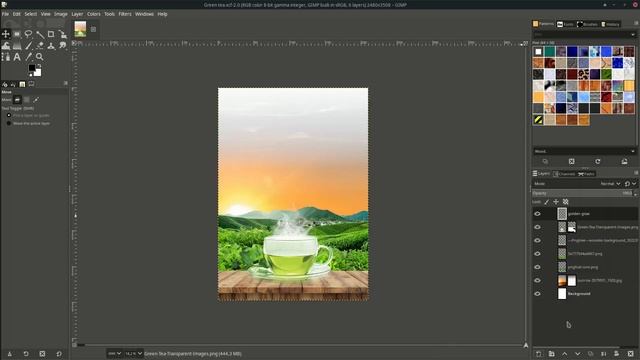Select the Rectangle Select tool
Image resolution: width=640 pixels, height=360 pixels.
17,34
